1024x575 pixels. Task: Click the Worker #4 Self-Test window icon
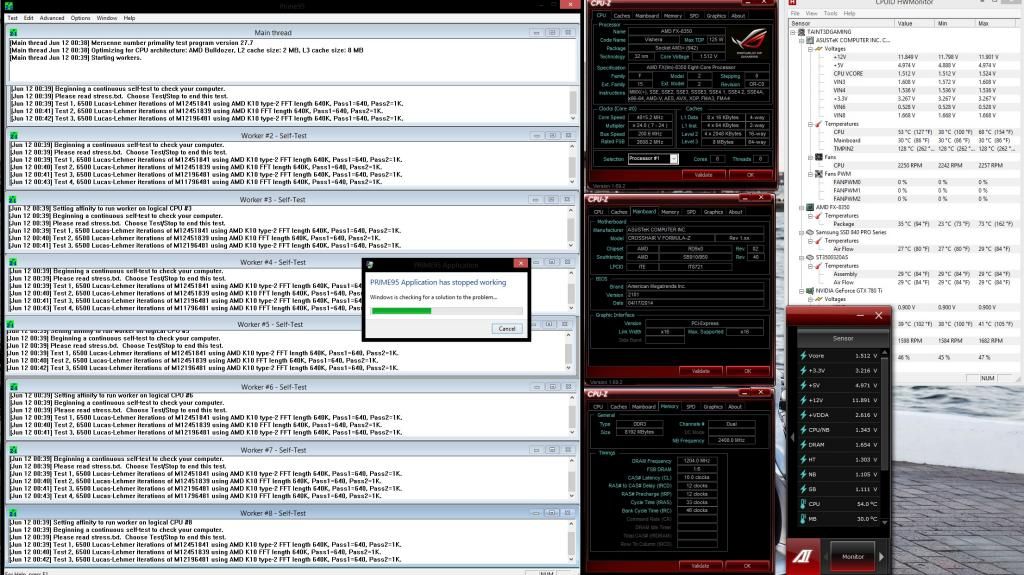12,262
